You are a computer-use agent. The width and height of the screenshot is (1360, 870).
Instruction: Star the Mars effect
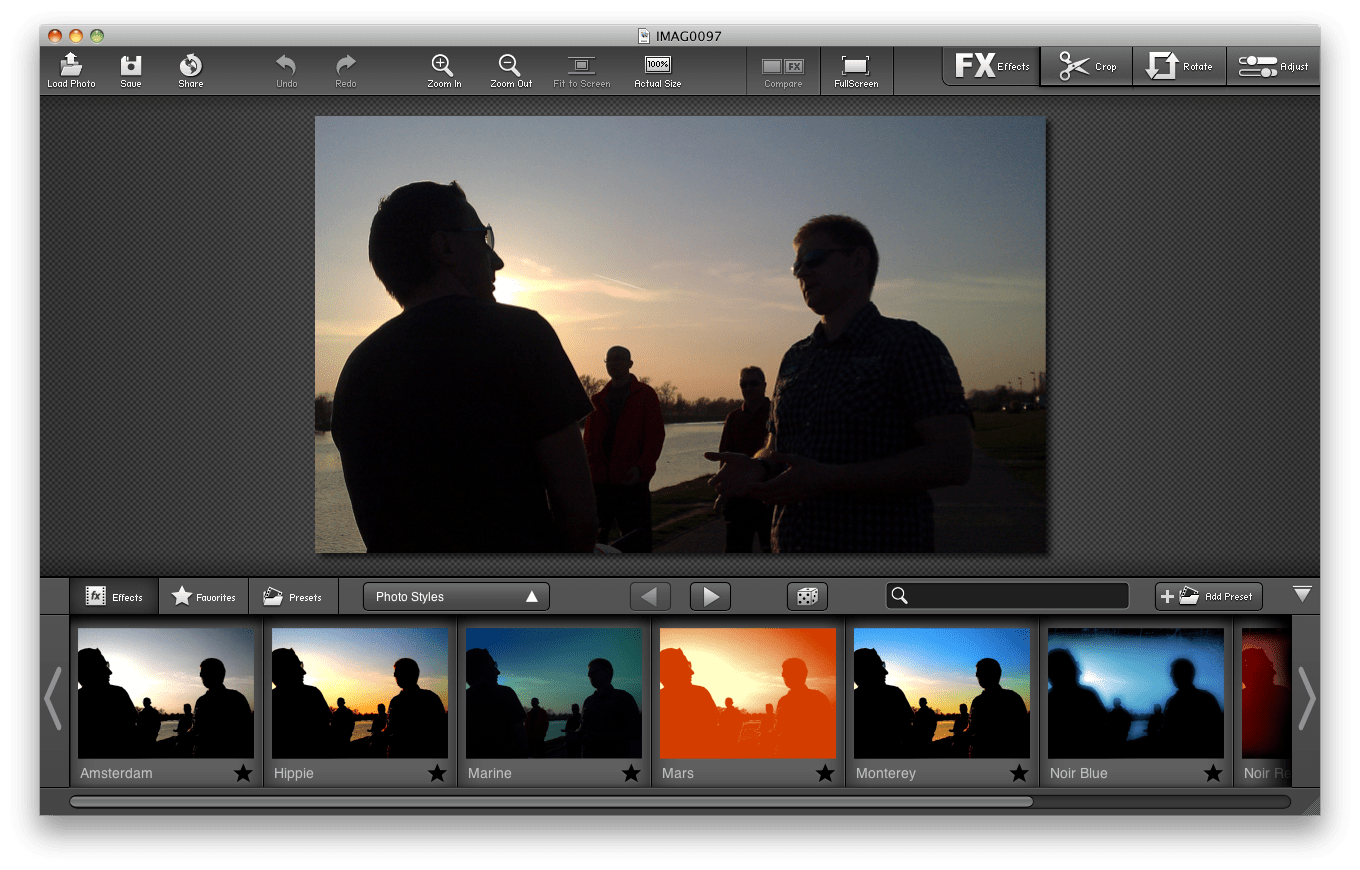825,772
